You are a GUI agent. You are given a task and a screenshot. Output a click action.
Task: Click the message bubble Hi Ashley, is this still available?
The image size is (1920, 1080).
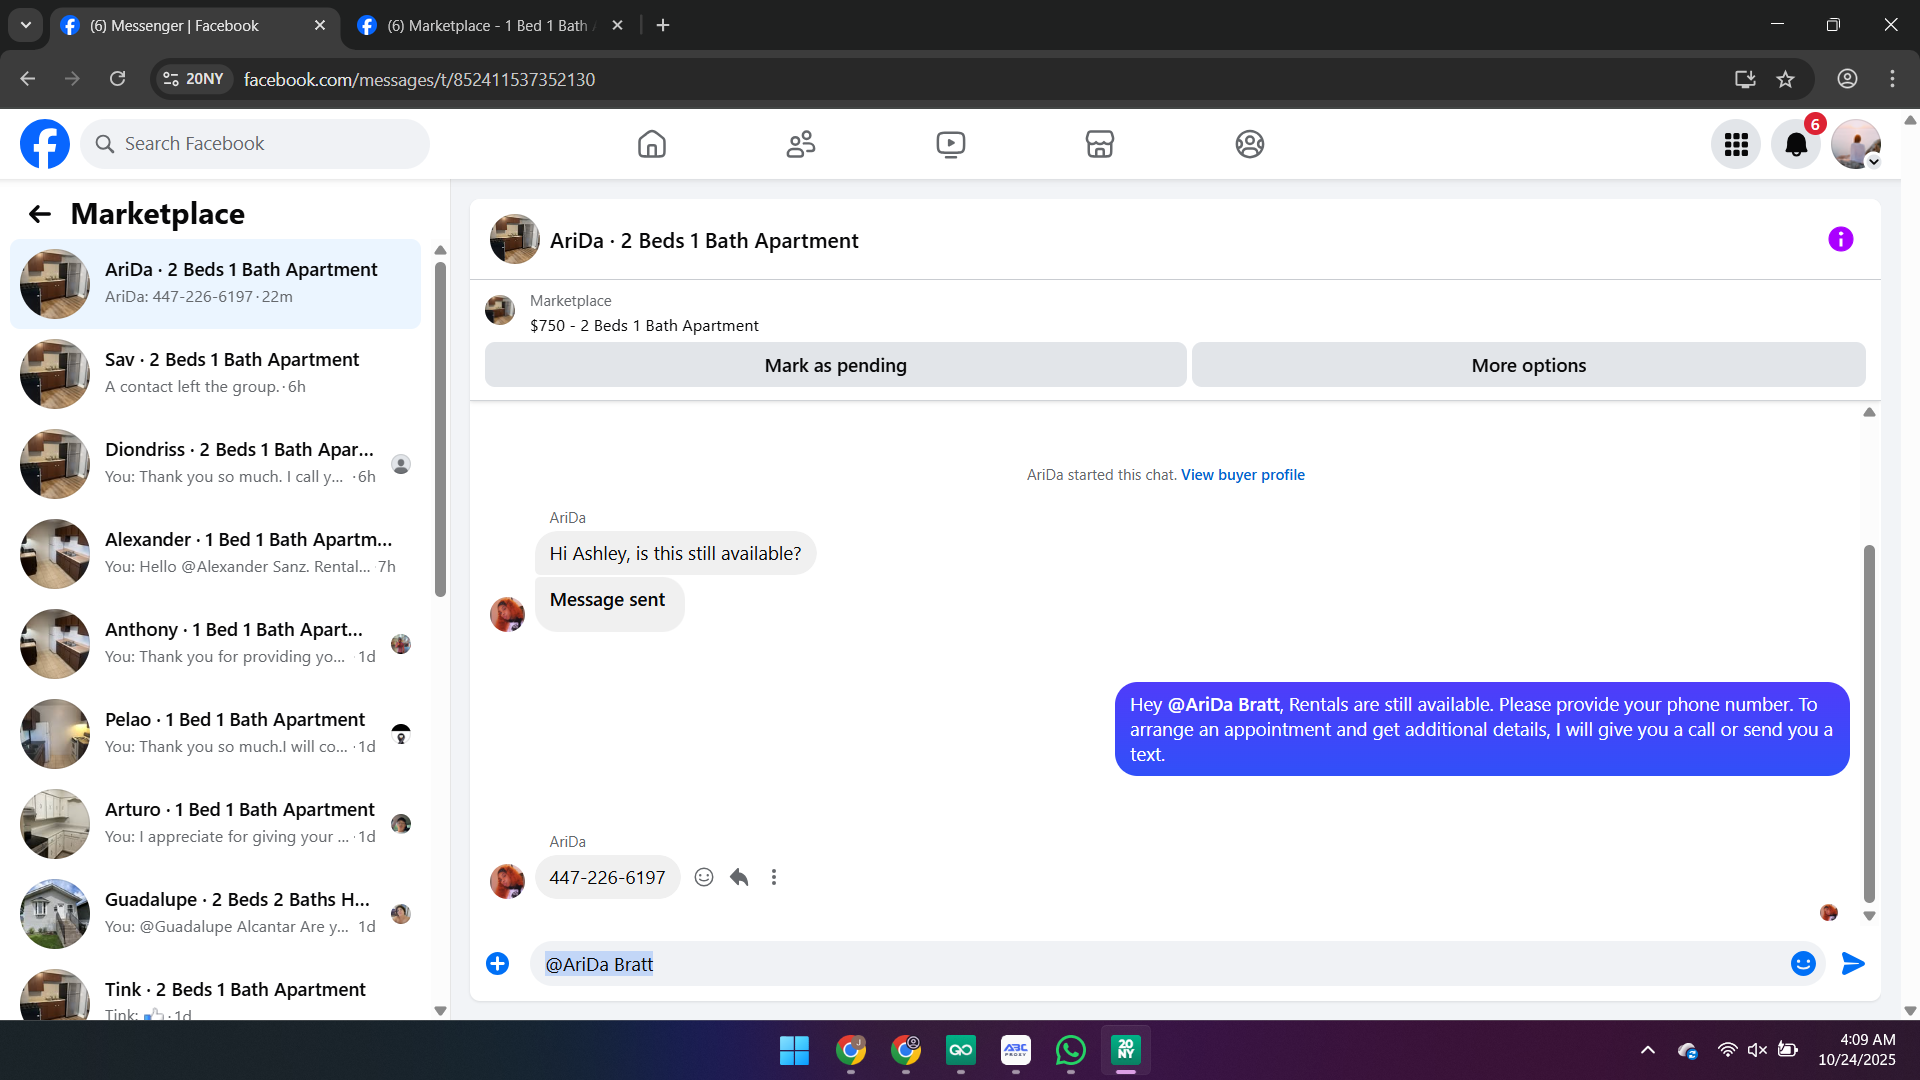[x=675, y=553]
